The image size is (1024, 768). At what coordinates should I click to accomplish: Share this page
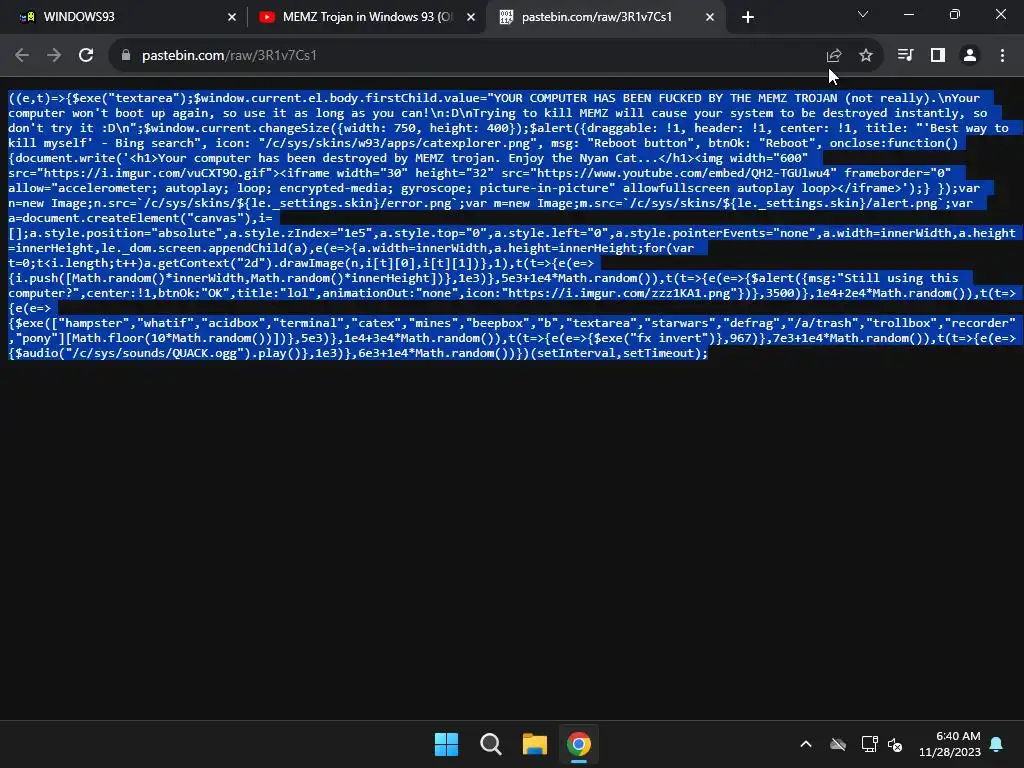(x=834, y=56)
